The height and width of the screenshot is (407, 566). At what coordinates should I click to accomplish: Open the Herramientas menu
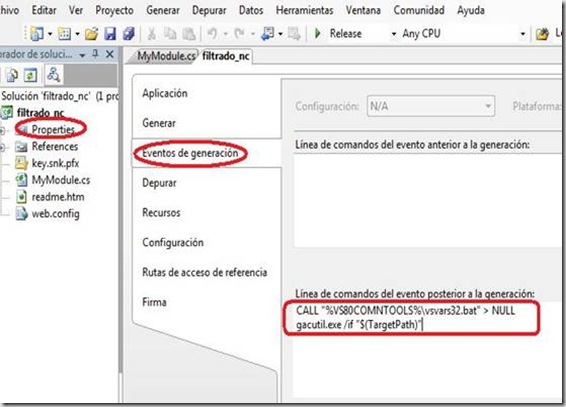304,10
